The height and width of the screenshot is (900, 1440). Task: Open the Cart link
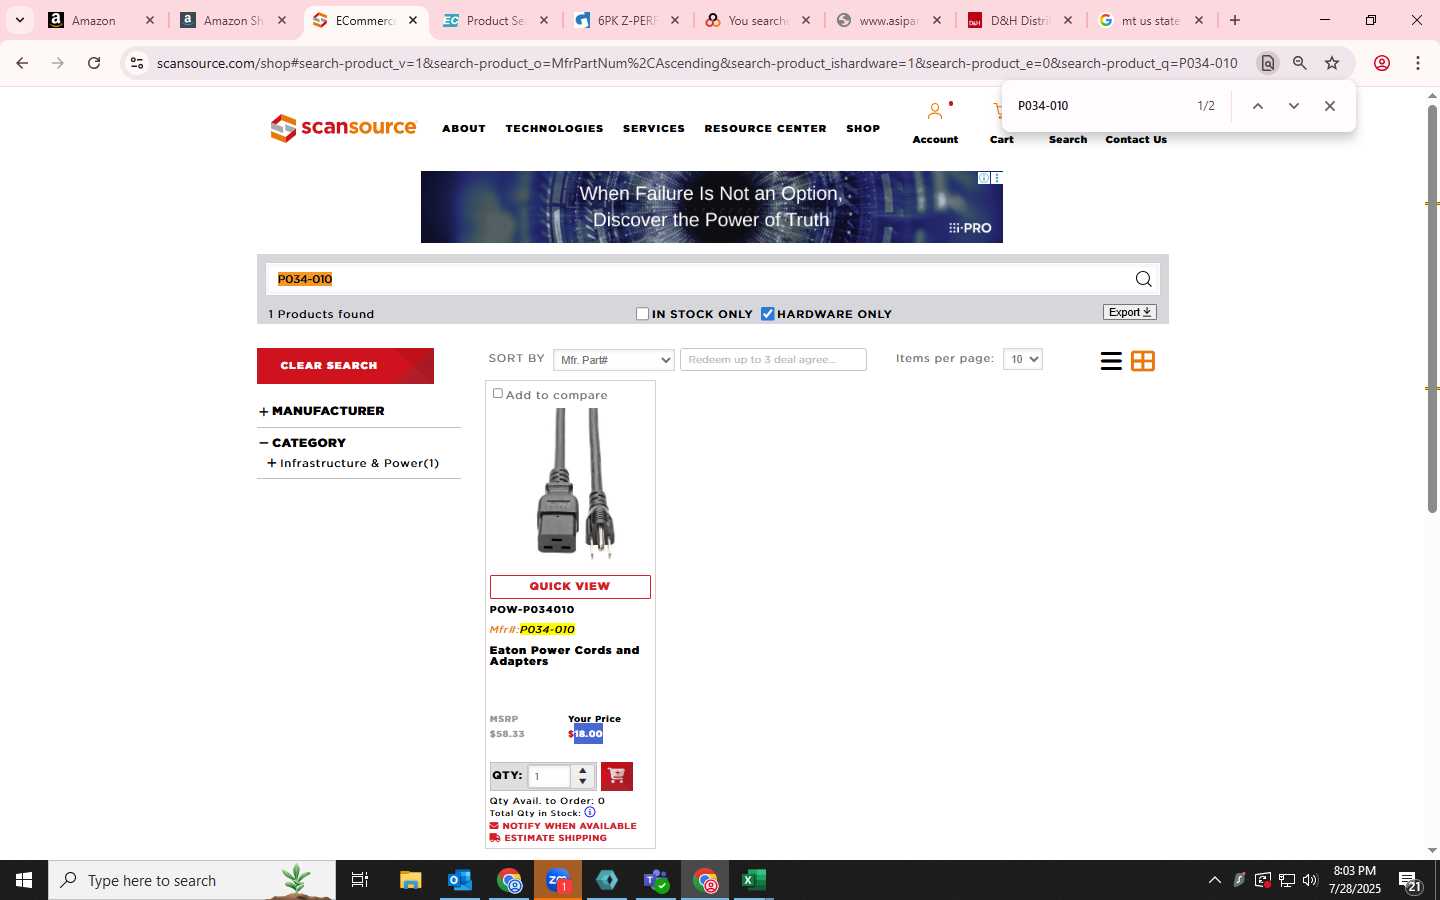pyautogui.click(x=1001, y=140)
